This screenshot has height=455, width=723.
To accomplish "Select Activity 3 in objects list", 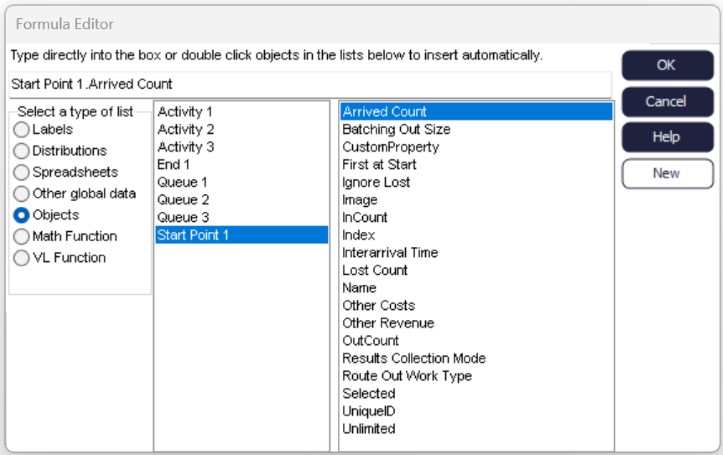I will click(x=242, y=147).
